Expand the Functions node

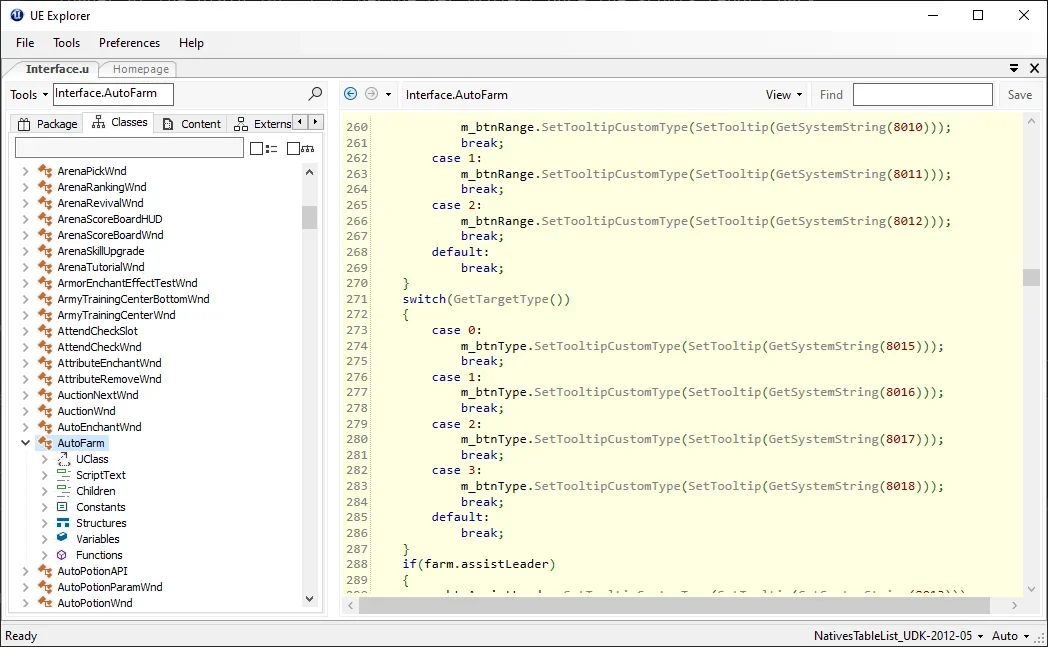point(45,555)
